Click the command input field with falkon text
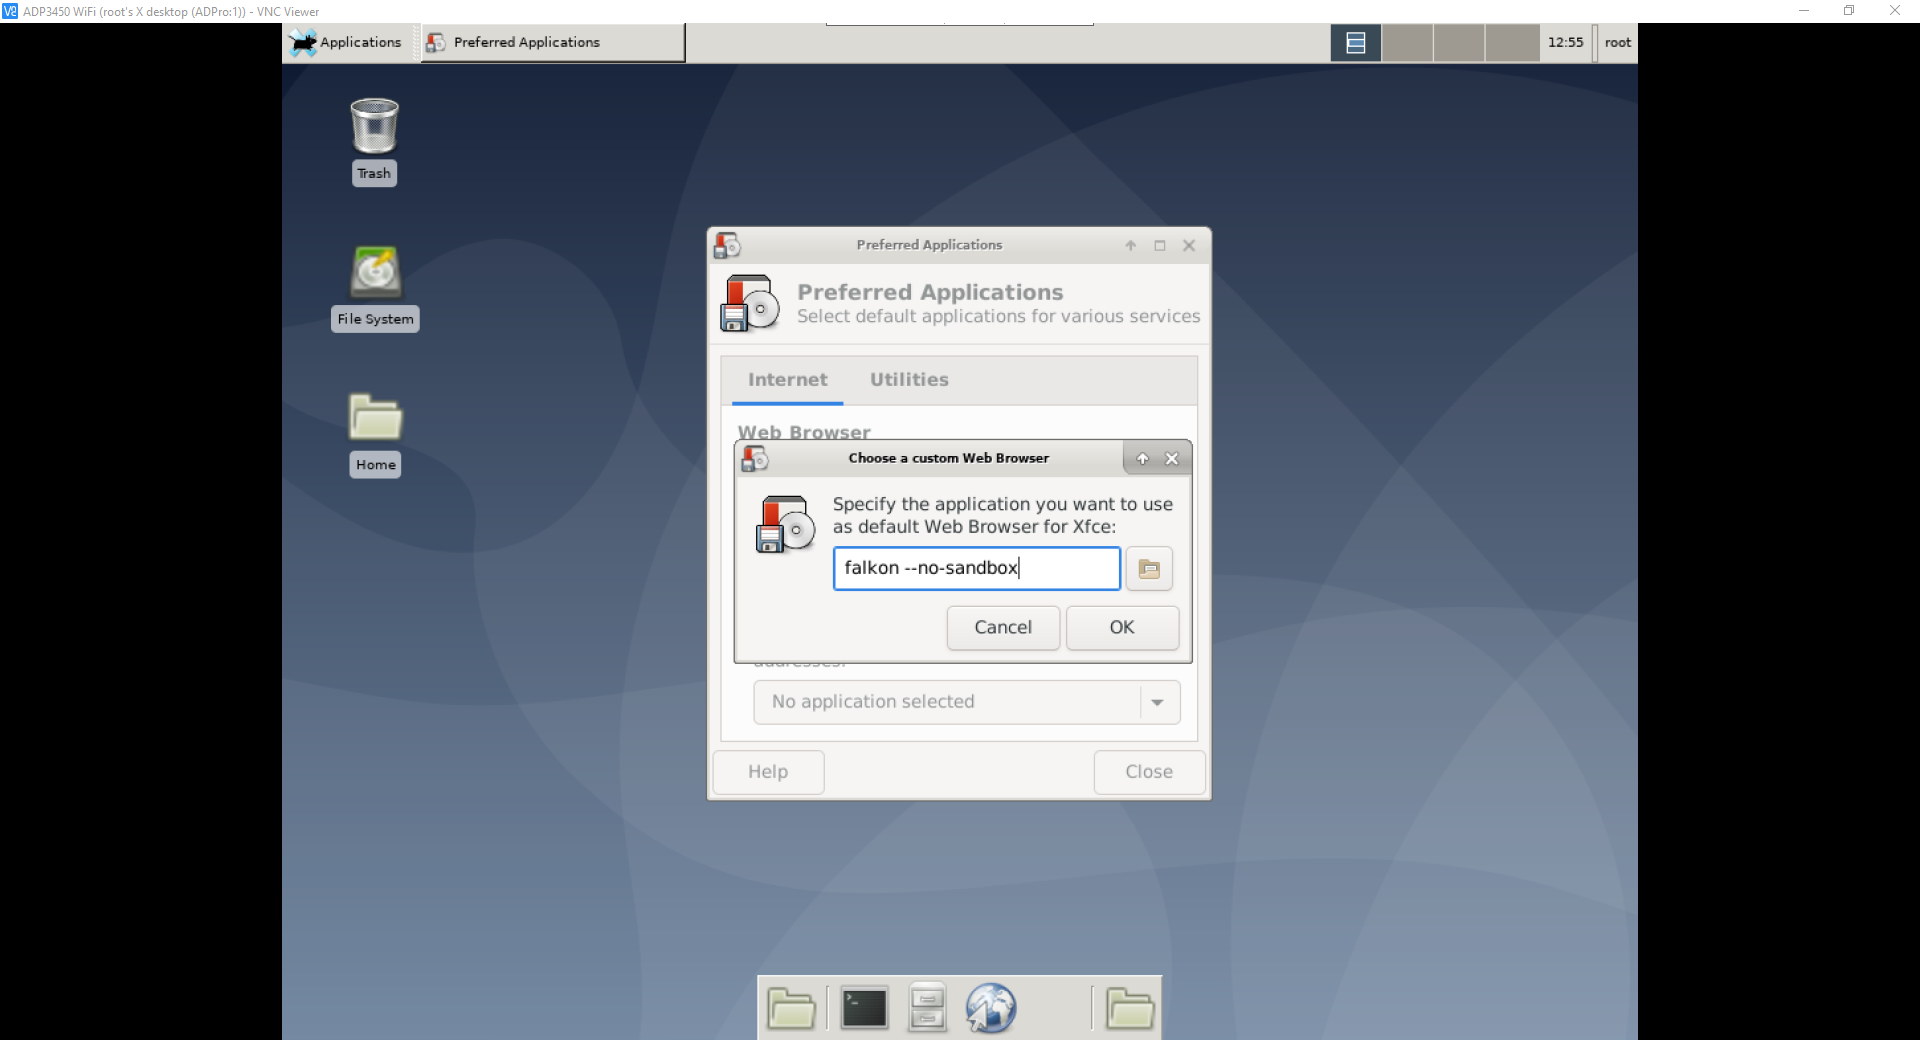The image size is (1920, 1040). (977, 569)
